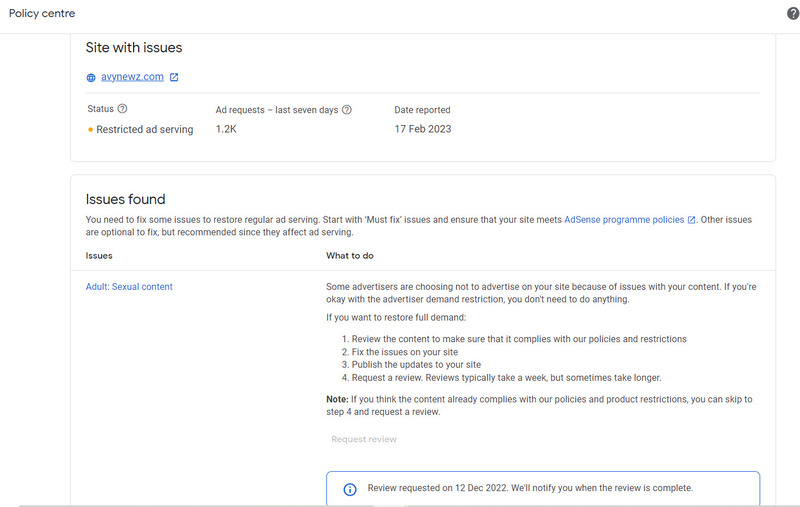The width and height of the screenshot is (800, 507).
Task: Click the orange status dot indicator
Action: tap(90, 130)
